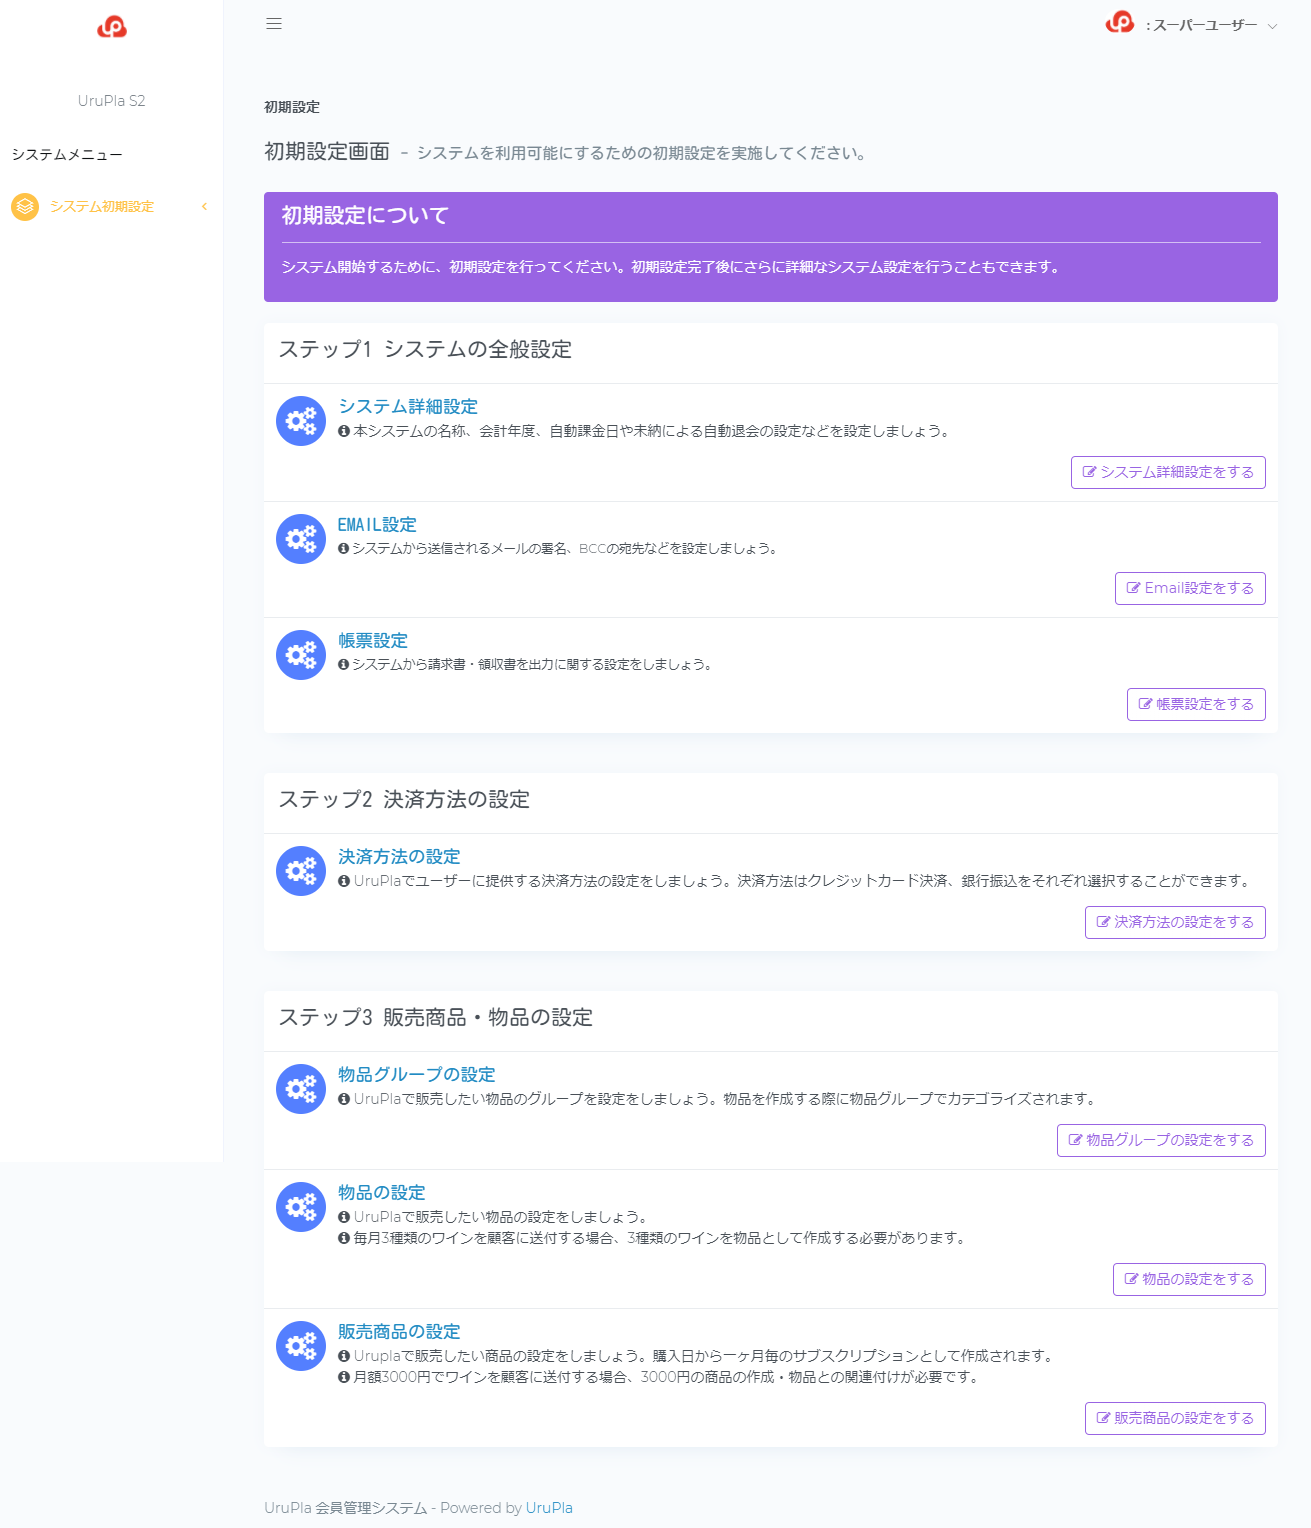Viewport: 1311px width, 1528px height.
Task: Click the 物品グループの設定をする button
Action: [1161, 1140]
